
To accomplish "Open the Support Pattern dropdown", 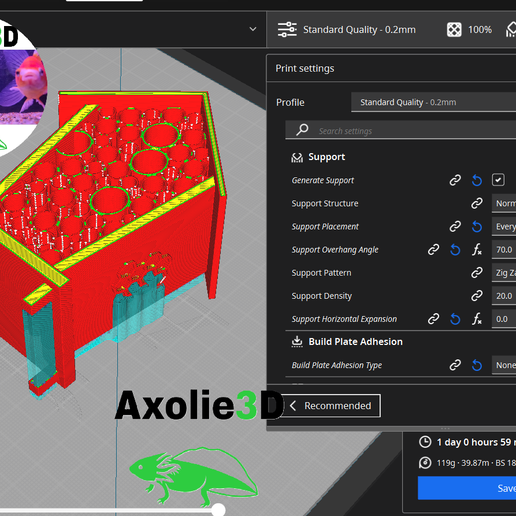I will [504, 273].
